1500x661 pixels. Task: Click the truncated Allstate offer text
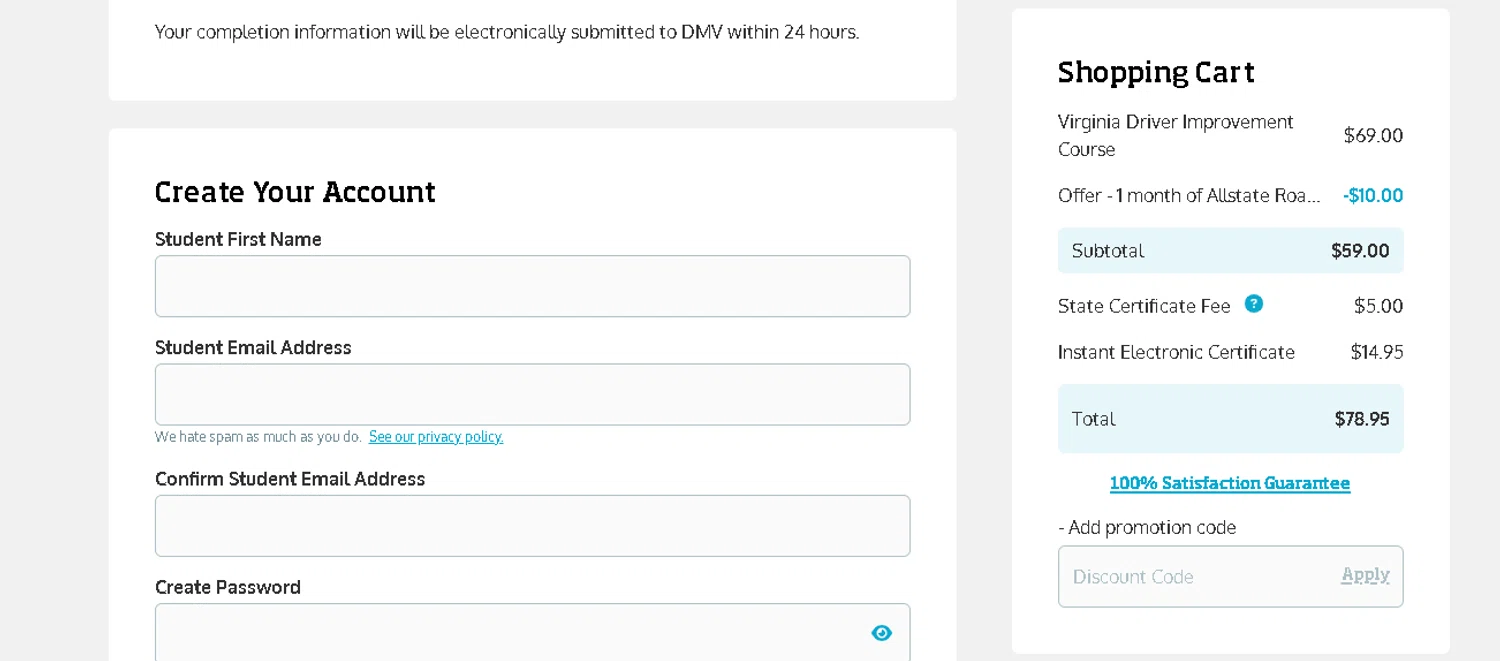[1189, 196]
